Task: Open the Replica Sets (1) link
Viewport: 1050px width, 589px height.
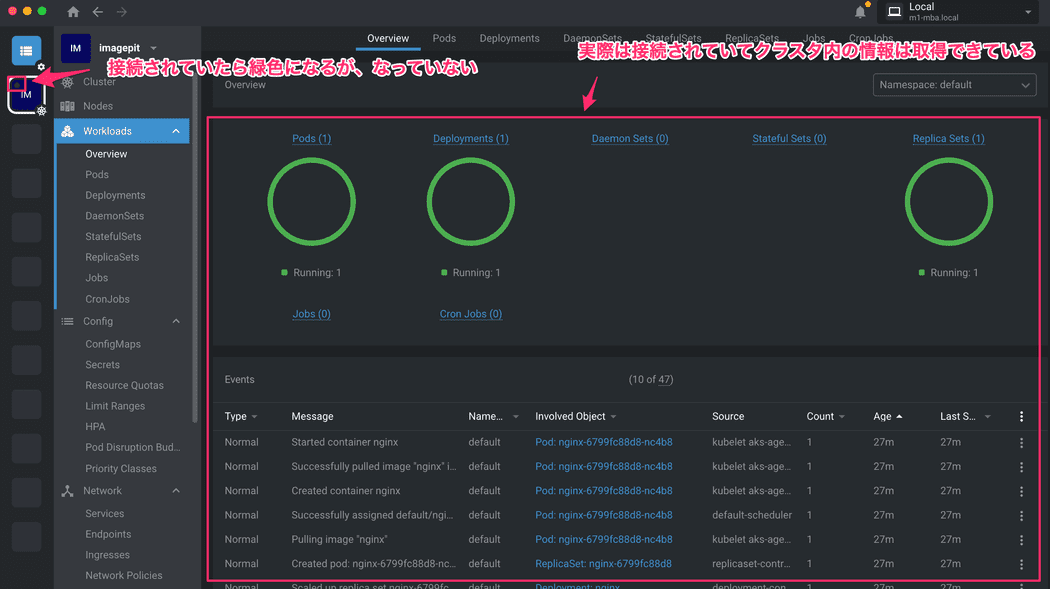Action: [x=948, y=139]
